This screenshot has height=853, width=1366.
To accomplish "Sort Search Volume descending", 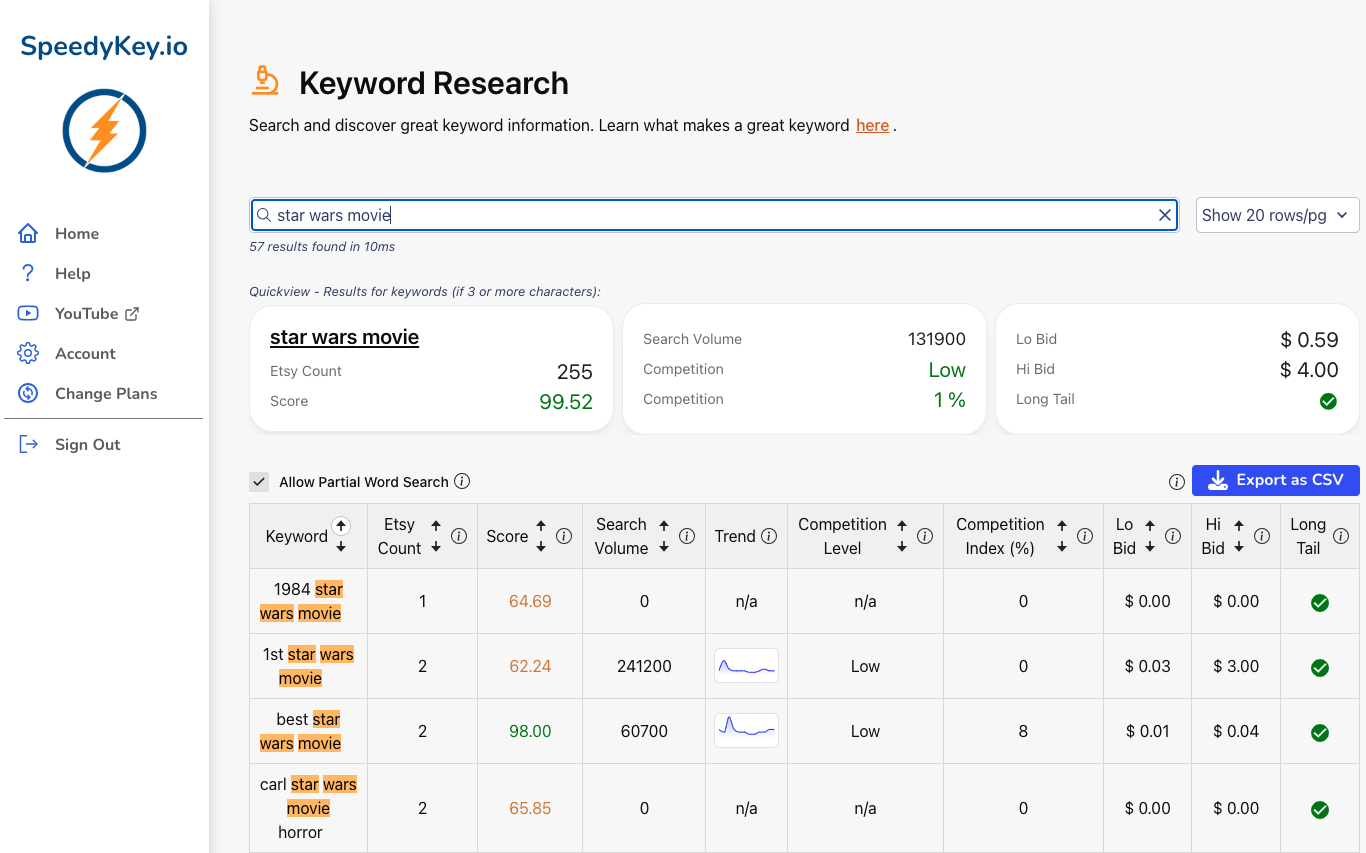I will coord(664,547).
